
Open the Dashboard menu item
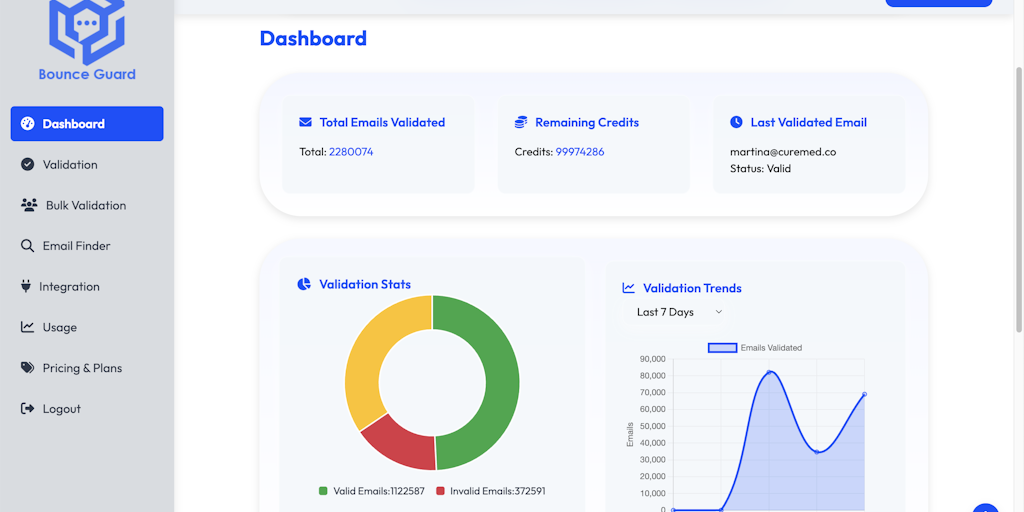point(87,123)
